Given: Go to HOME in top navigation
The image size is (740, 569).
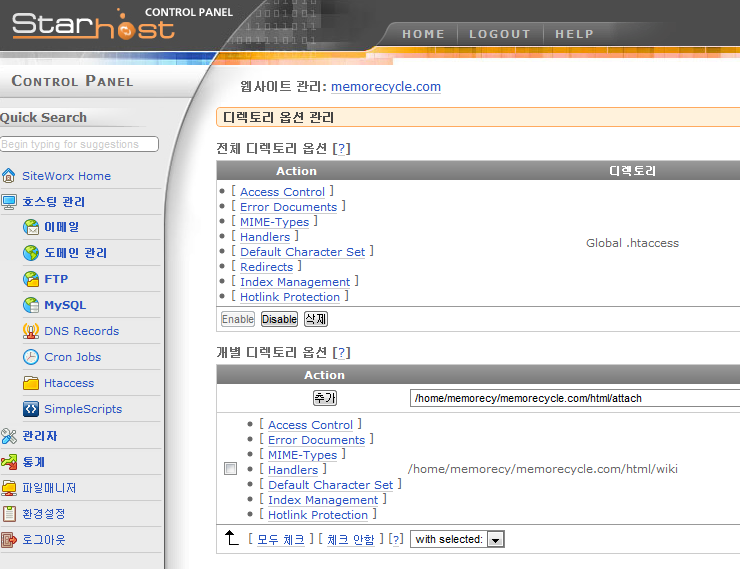Looking at the screenshot, I should (x=423, y=34).
